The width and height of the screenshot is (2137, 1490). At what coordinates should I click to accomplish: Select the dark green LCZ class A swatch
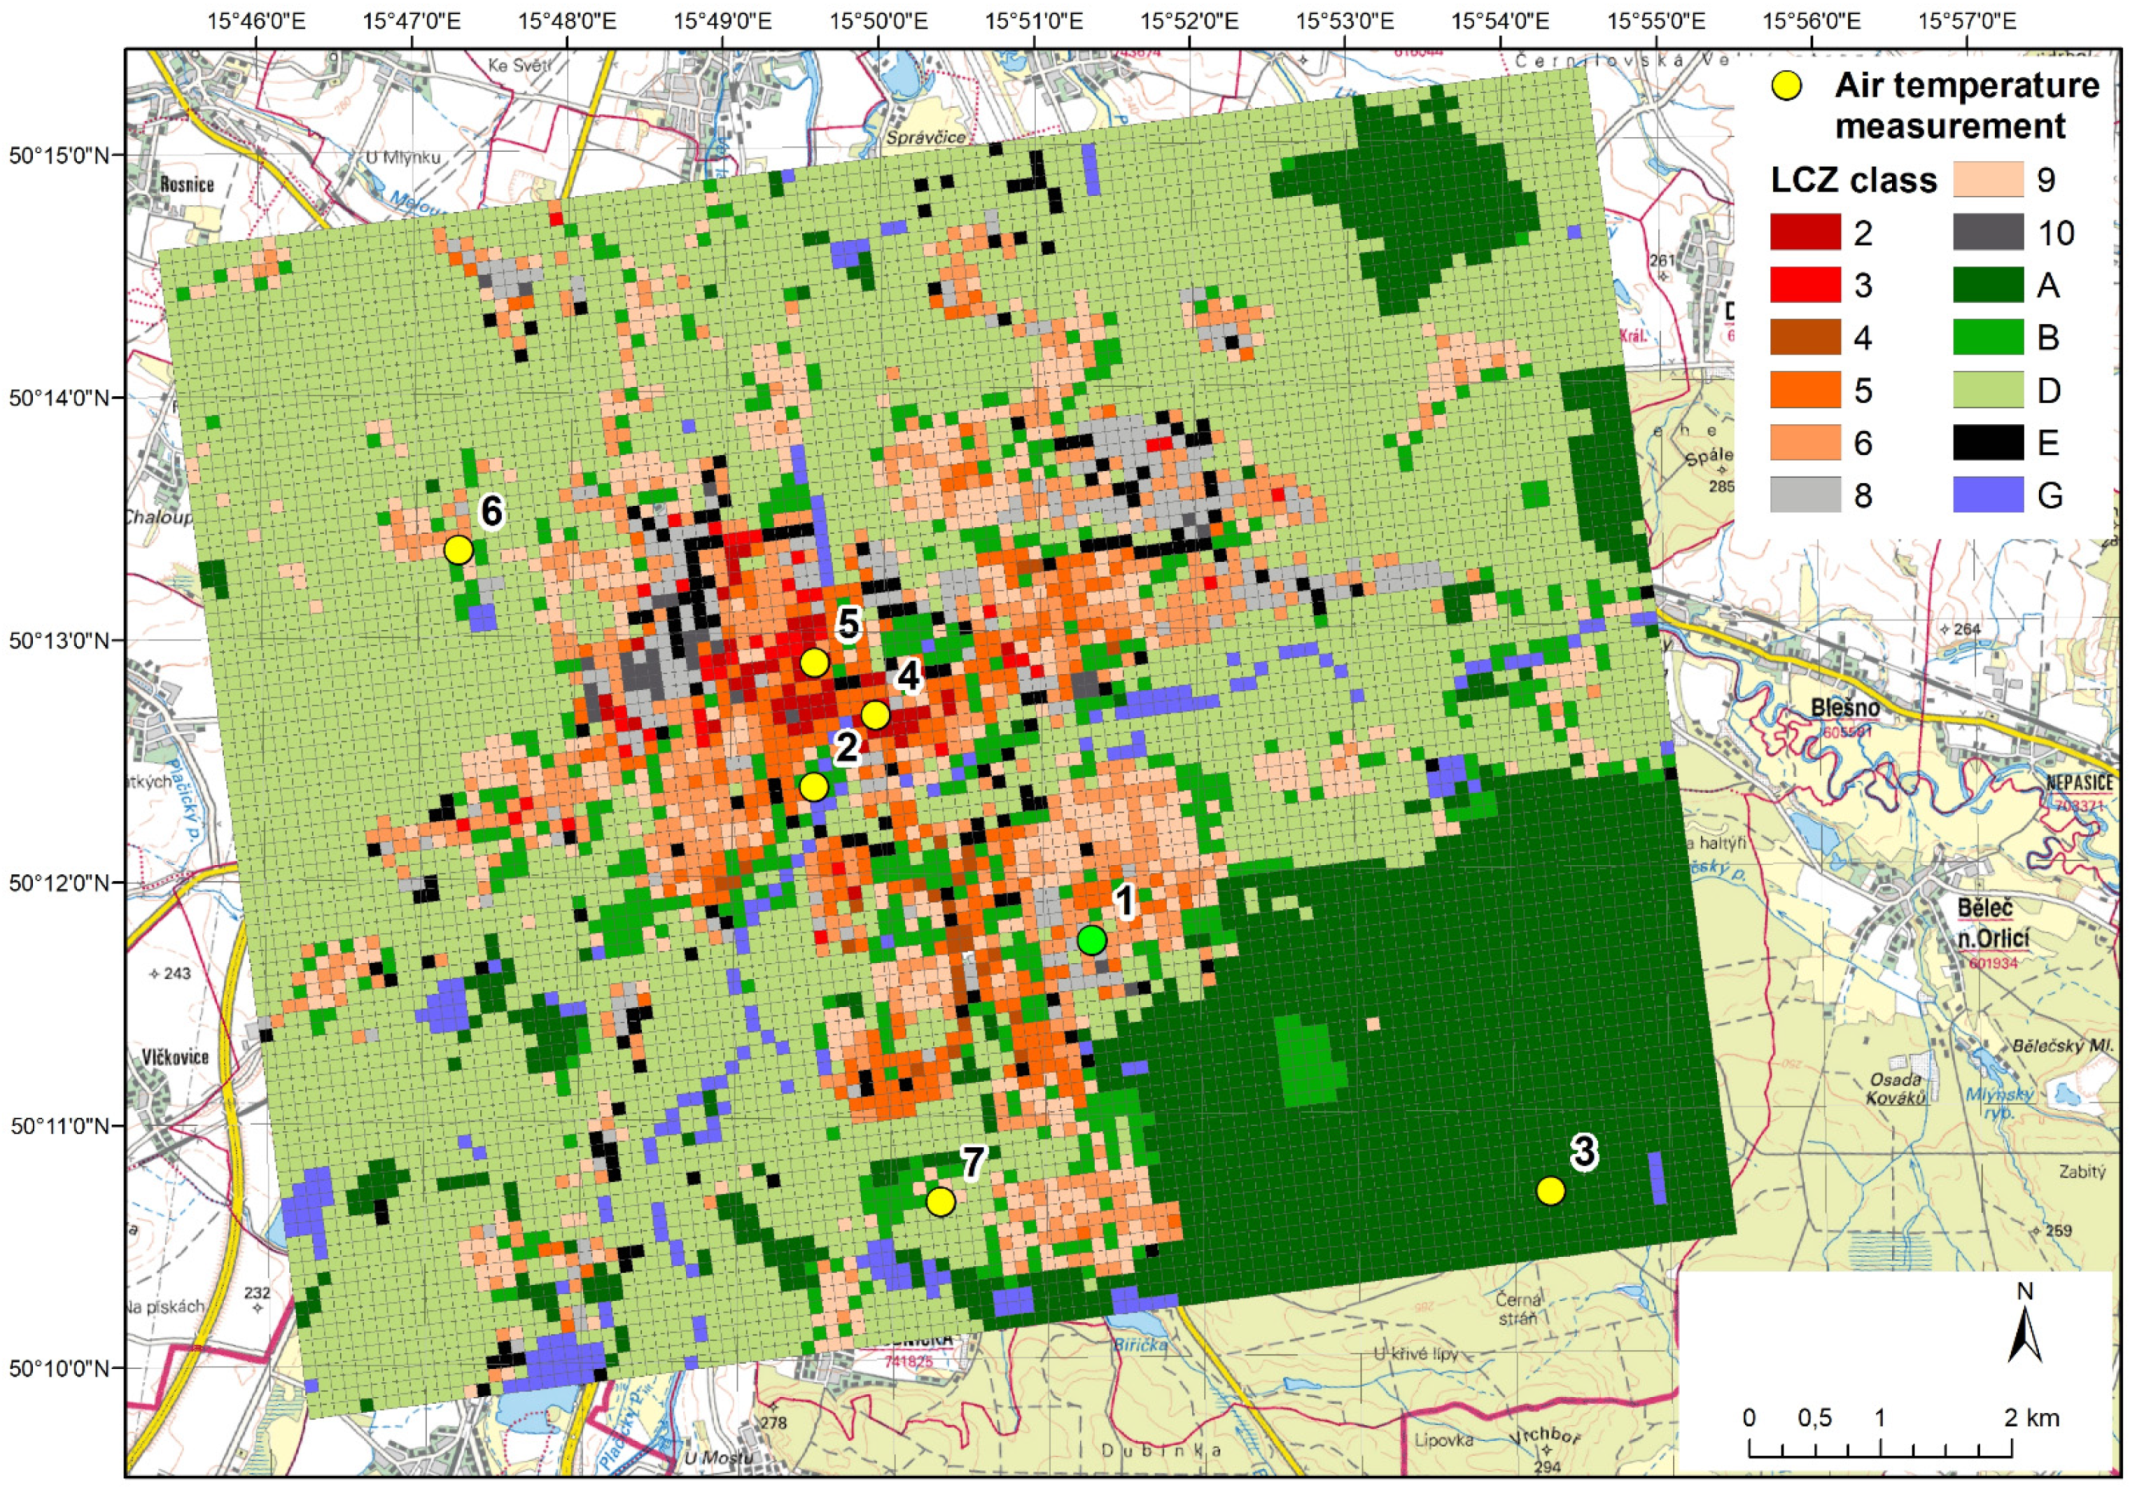[1988, 285]
